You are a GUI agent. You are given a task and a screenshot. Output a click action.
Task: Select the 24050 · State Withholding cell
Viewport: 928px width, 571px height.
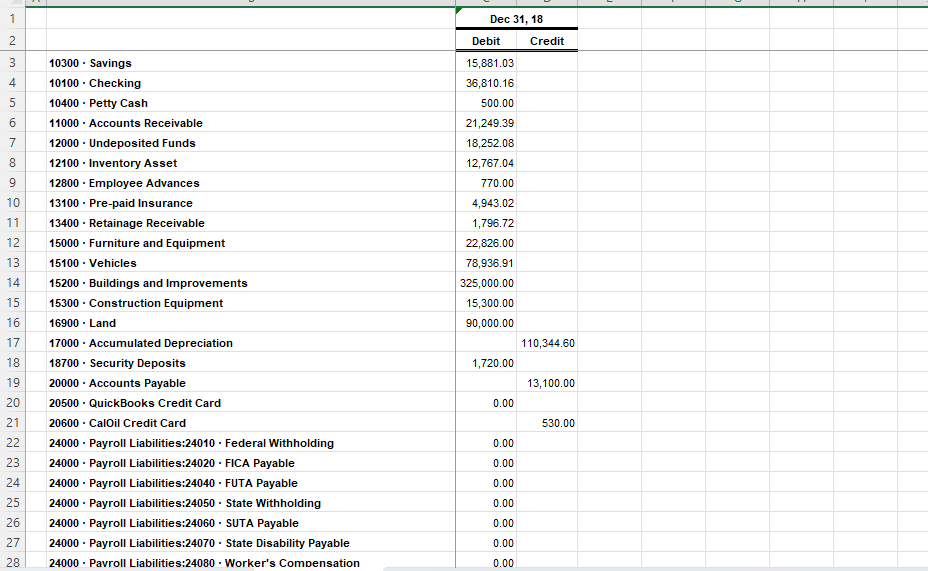(x=251, y=503)
